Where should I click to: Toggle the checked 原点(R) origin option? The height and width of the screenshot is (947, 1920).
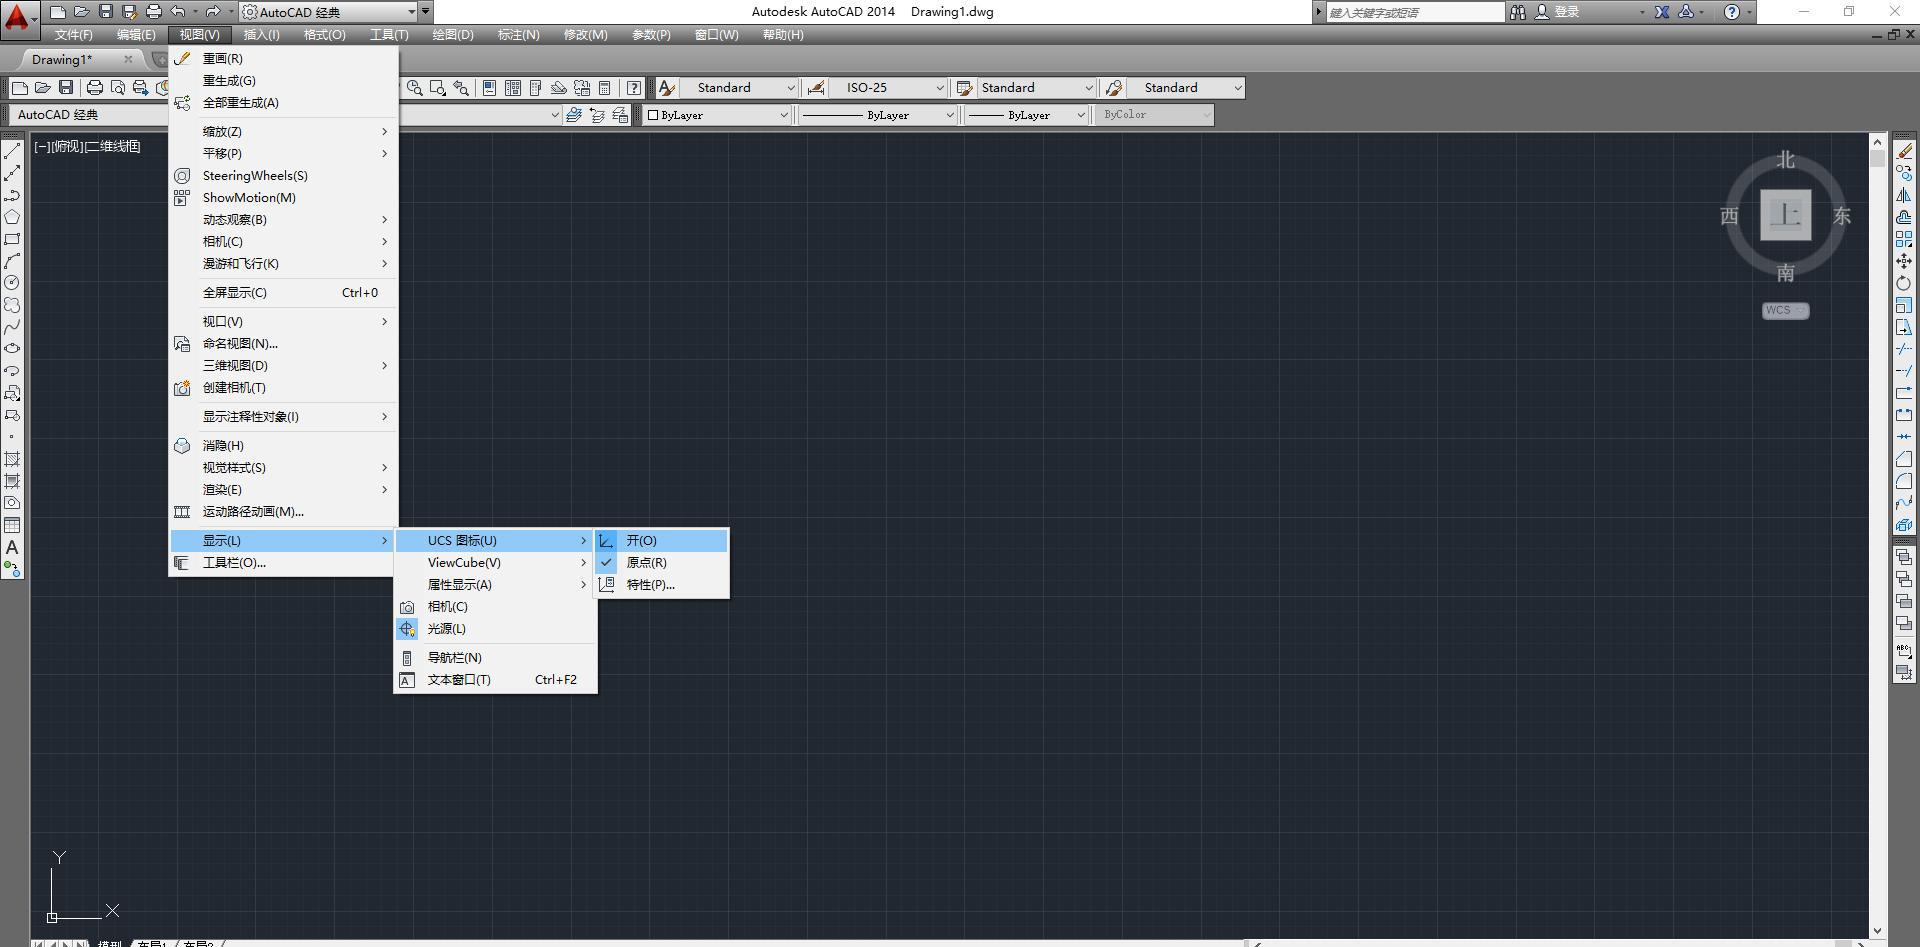pyautogui.click(x=661, y=562)
